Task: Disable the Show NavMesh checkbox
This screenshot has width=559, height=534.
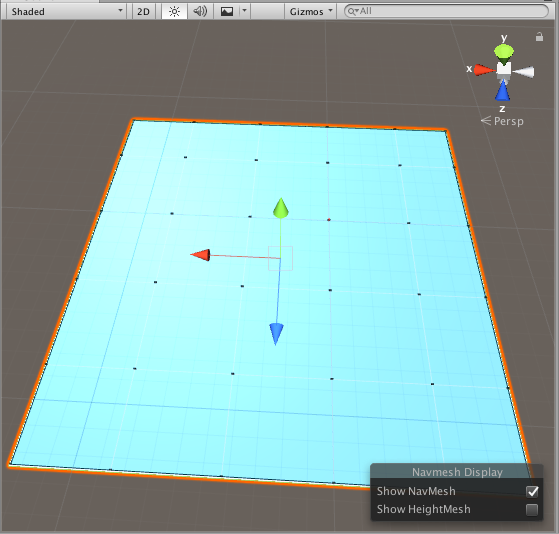Action: pos(532,492)
